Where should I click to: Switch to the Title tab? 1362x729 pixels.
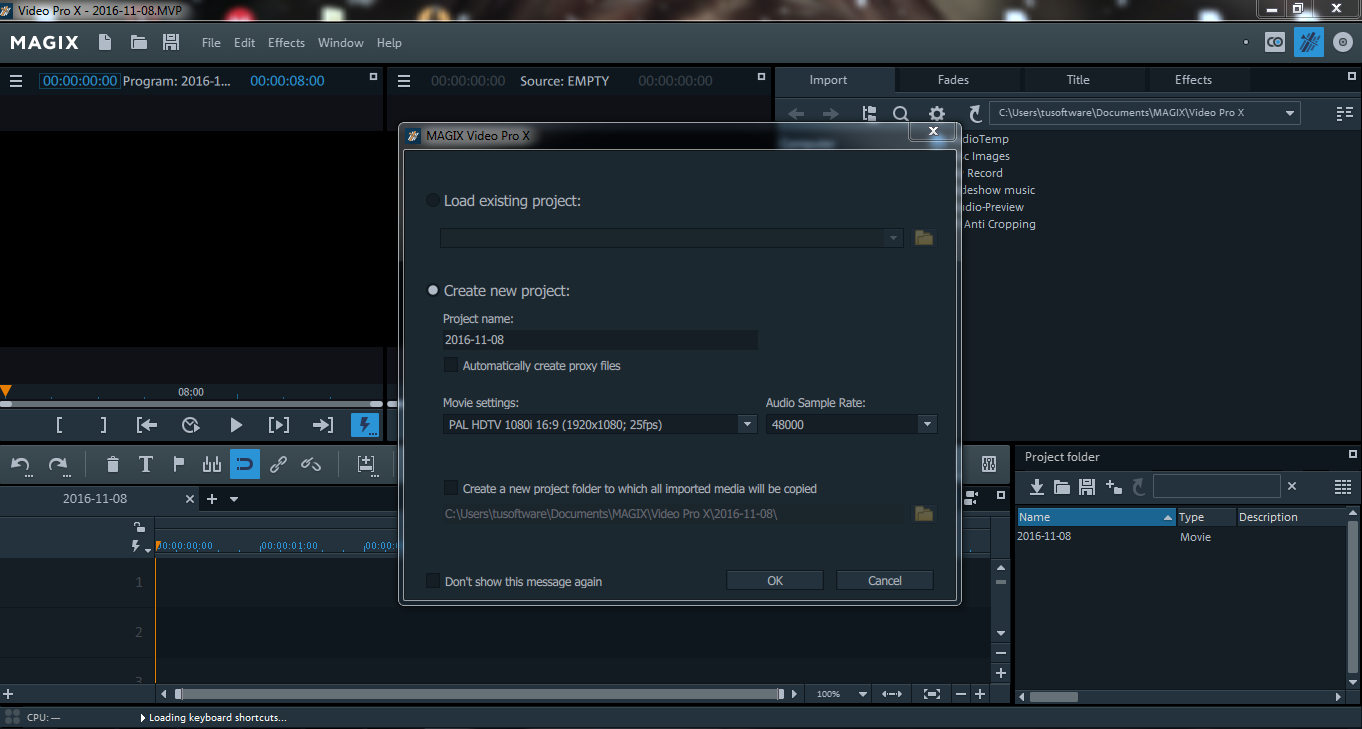click(x=1078, y=80)
